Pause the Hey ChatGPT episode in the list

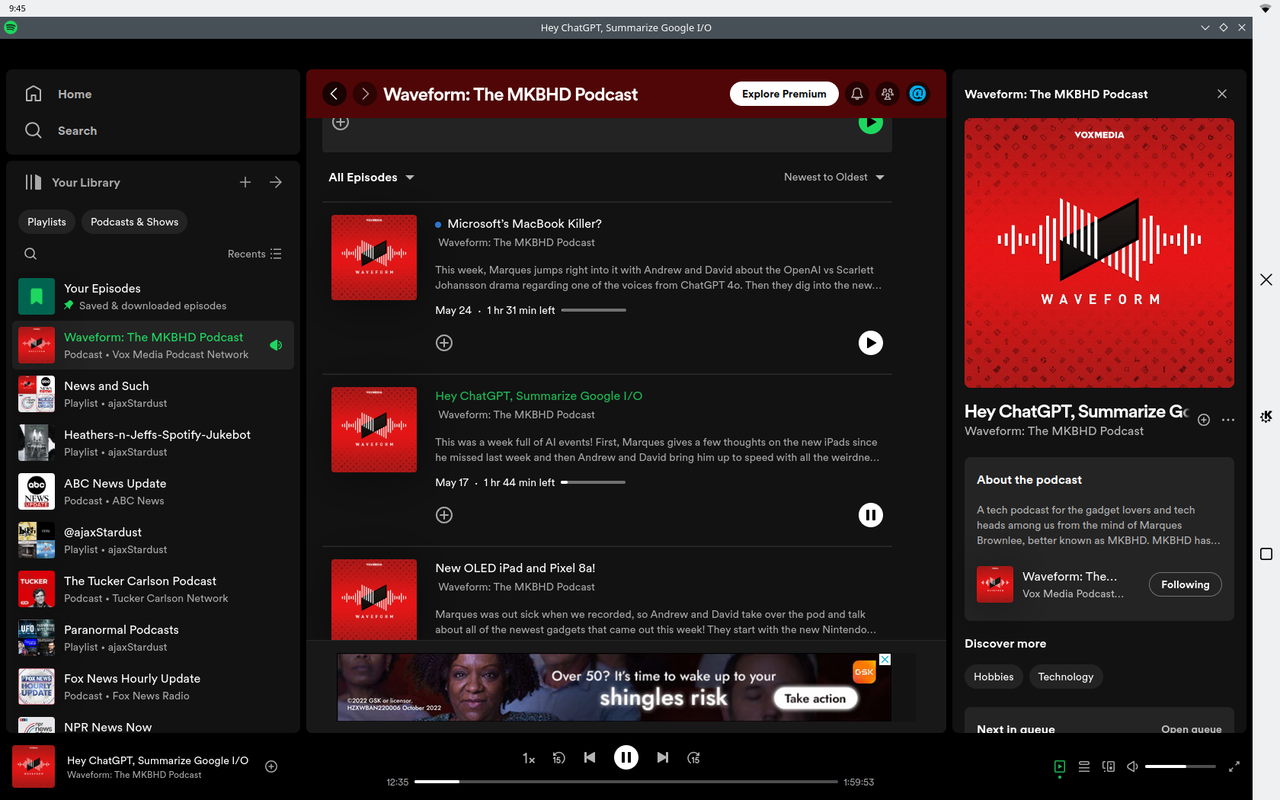click(x=871, y=515)
